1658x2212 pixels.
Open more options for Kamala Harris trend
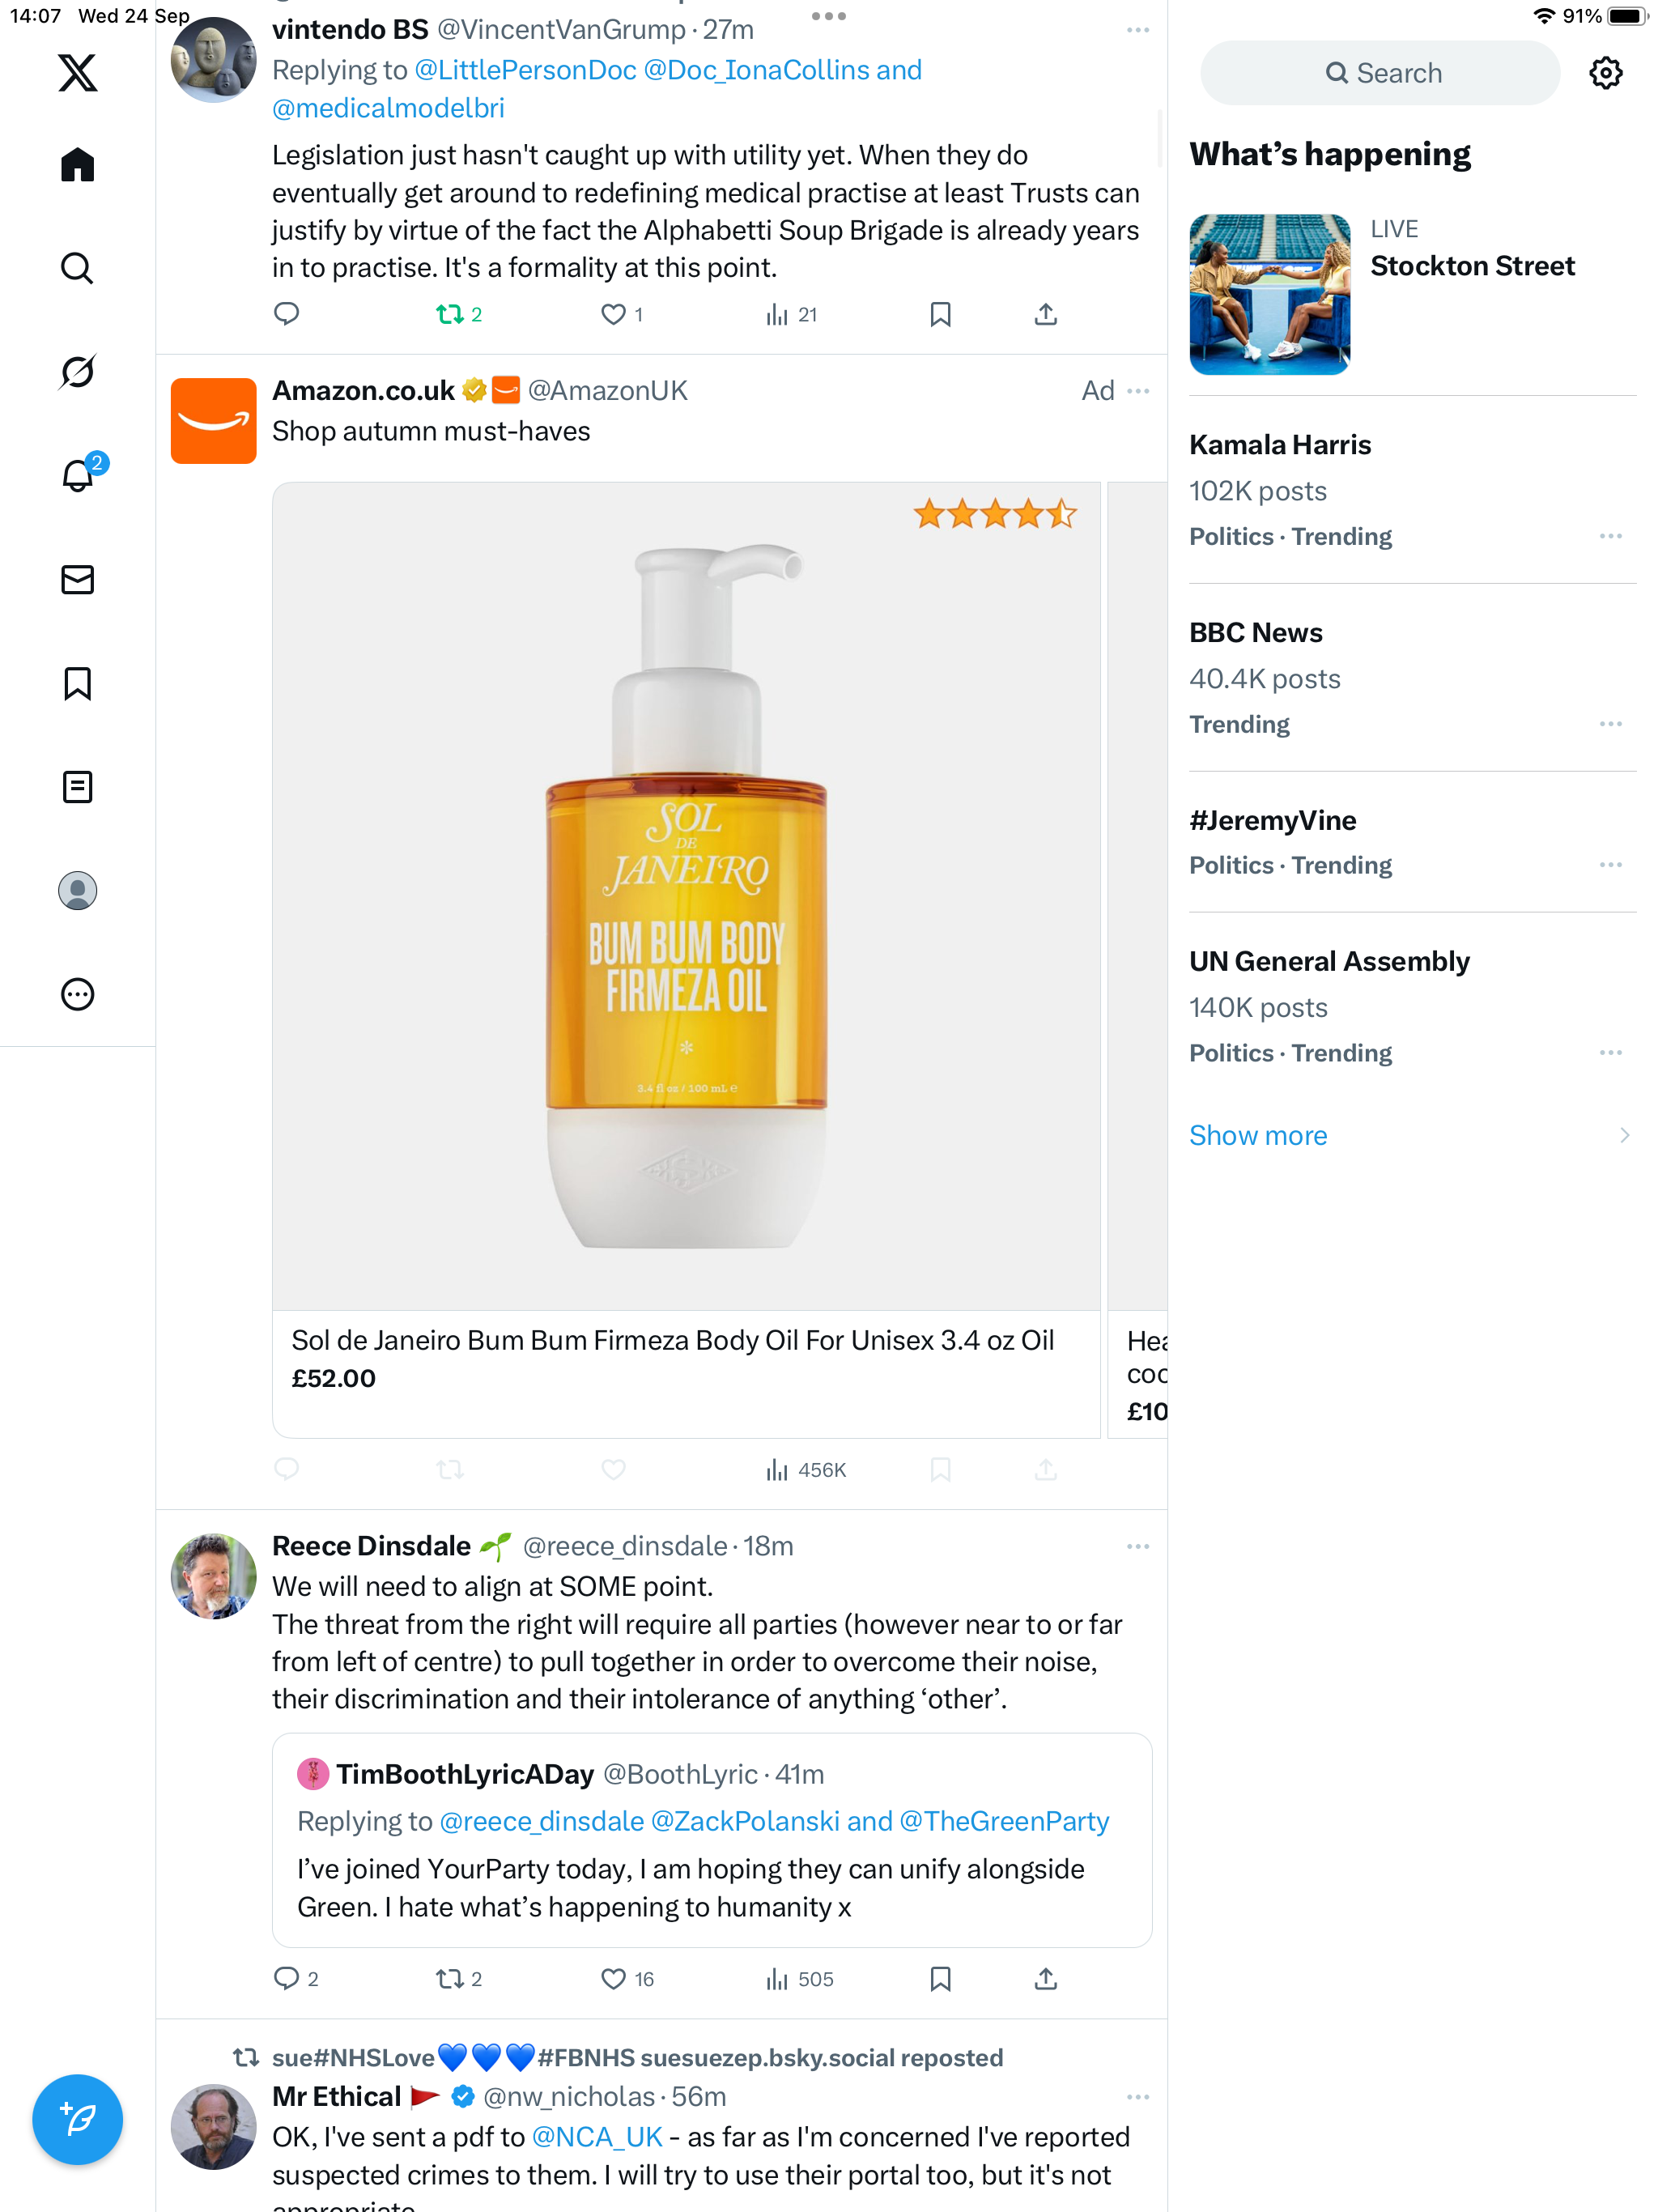[x=1610, y=537]
